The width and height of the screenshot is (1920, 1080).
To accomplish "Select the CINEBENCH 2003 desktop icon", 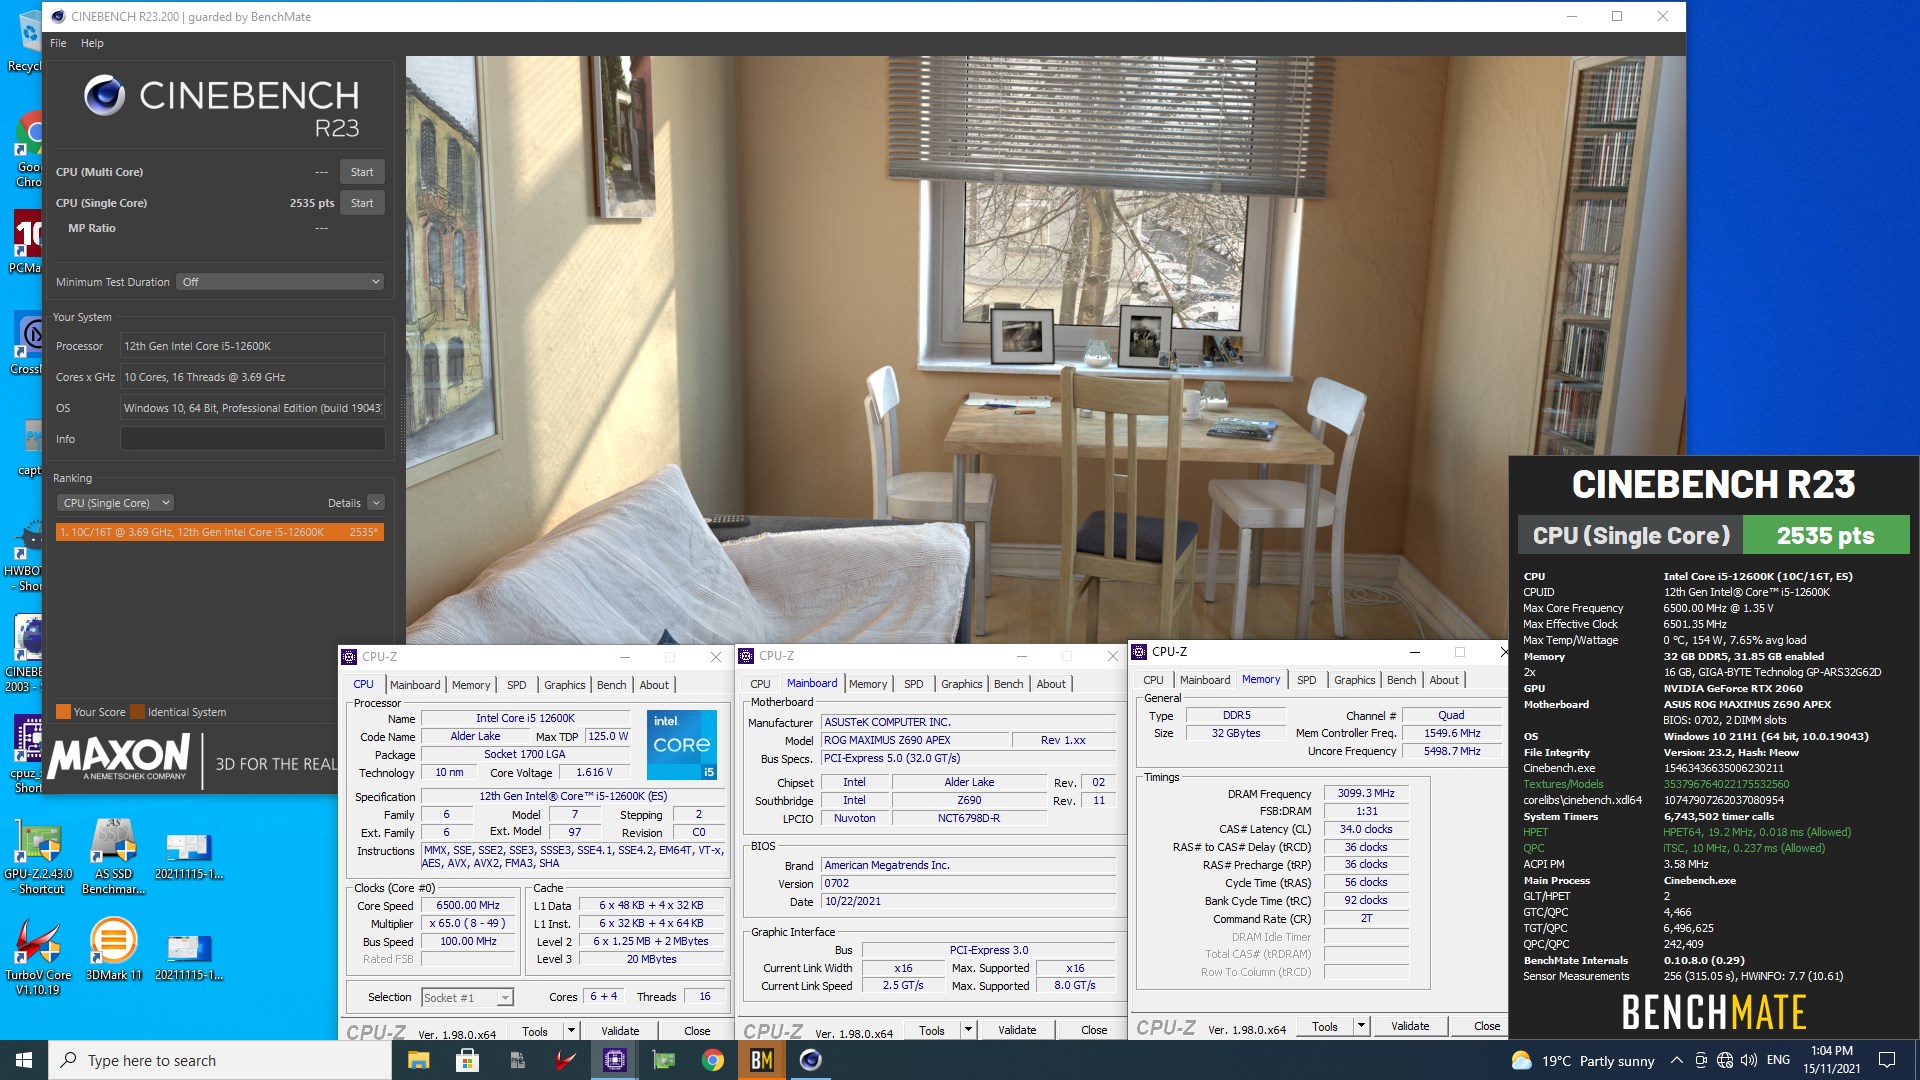I will click(x=24, y=655).
